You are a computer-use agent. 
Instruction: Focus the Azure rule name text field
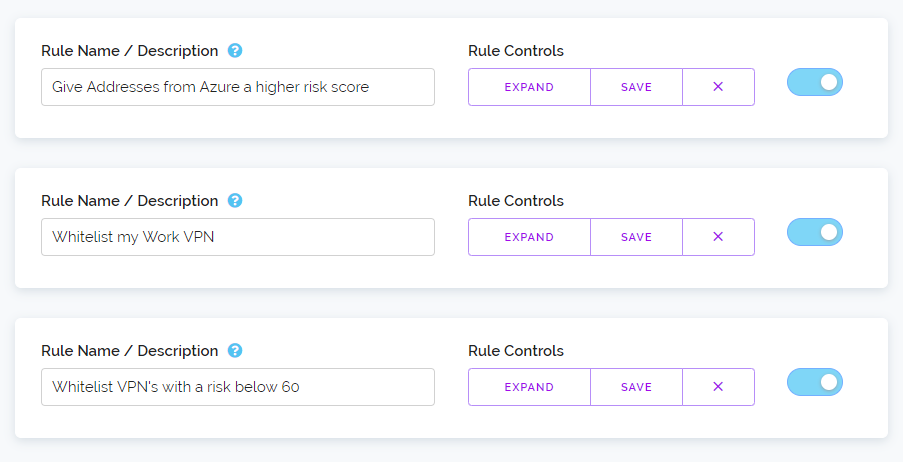coord(238,87)
